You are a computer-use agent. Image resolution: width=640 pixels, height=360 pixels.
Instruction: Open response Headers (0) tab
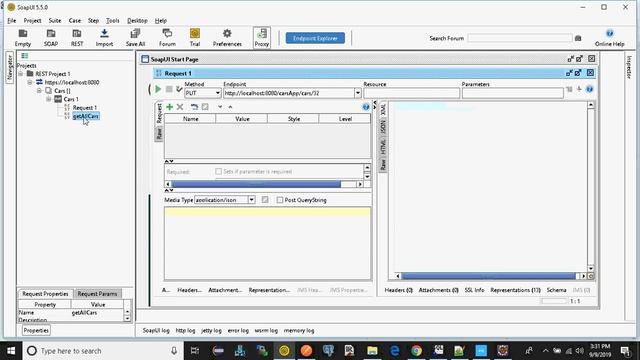pyautogui.click(x=398, y=290)
